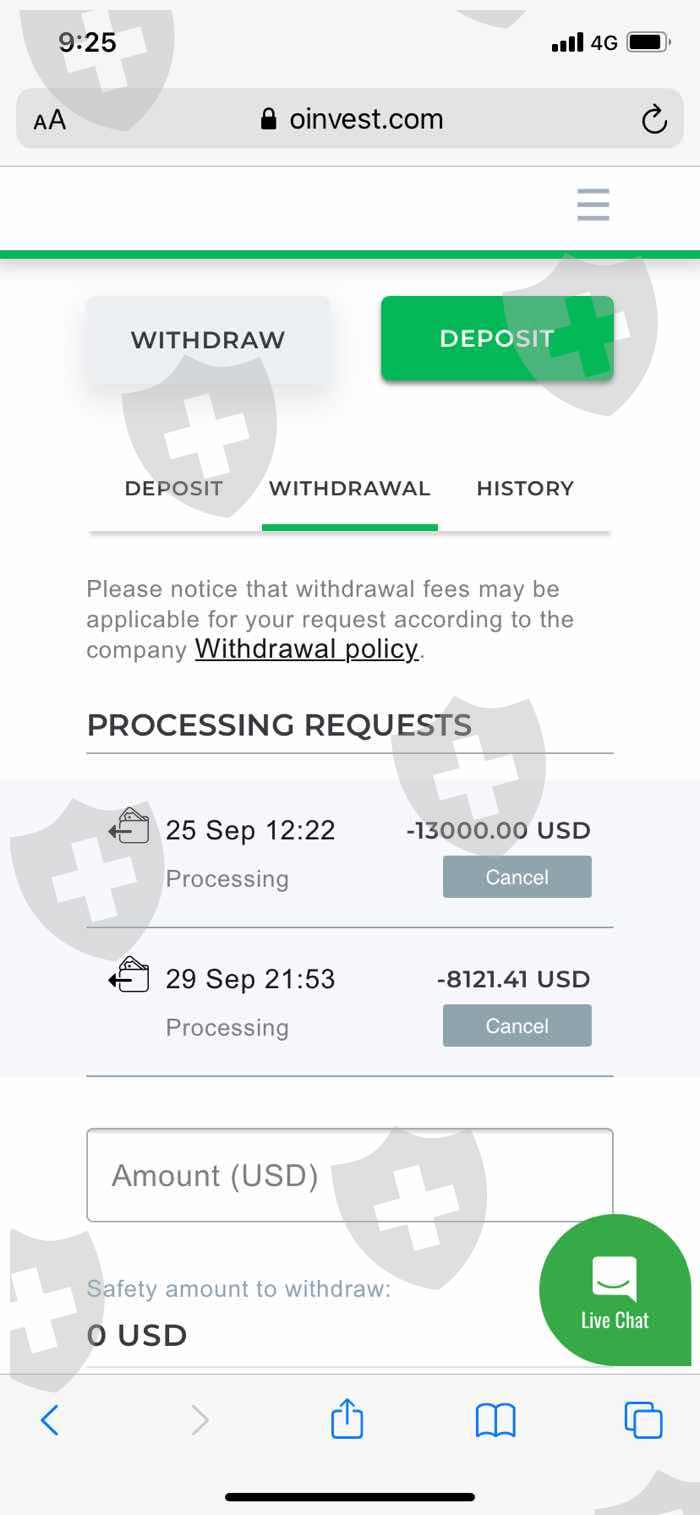Tap the Safari share icon
700x1515 pixels.
pyautogui.click(x=347, y=1419)
